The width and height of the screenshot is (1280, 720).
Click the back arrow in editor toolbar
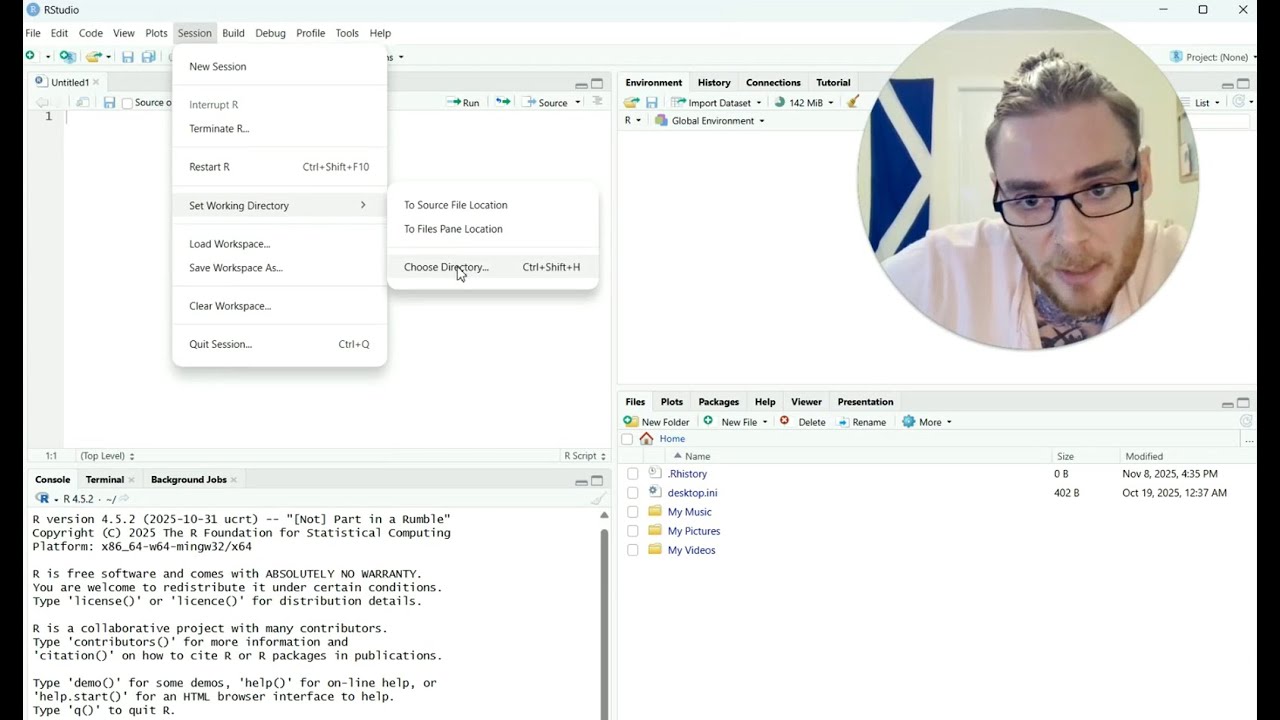41,102
